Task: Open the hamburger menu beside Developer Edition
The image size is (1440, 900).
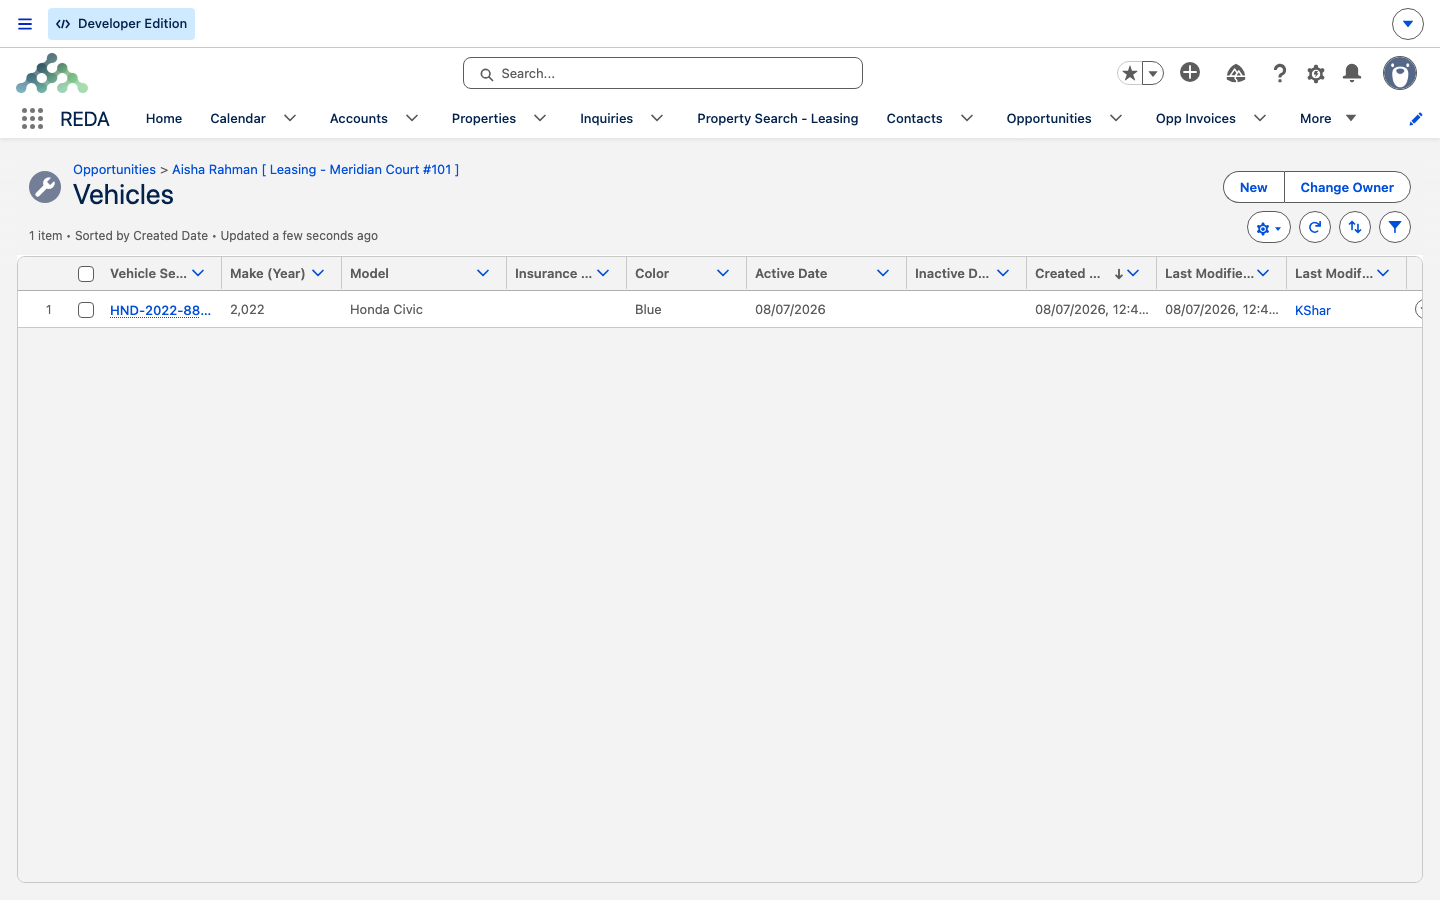Action: (x=25, y=24)
